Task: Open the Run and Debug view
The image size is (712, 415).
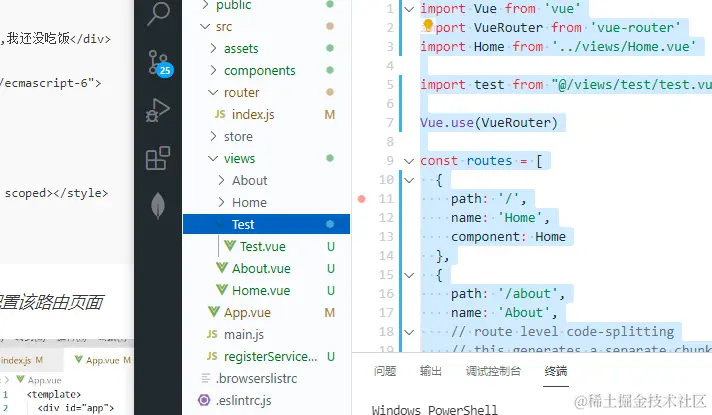Action: pos(158,110)
